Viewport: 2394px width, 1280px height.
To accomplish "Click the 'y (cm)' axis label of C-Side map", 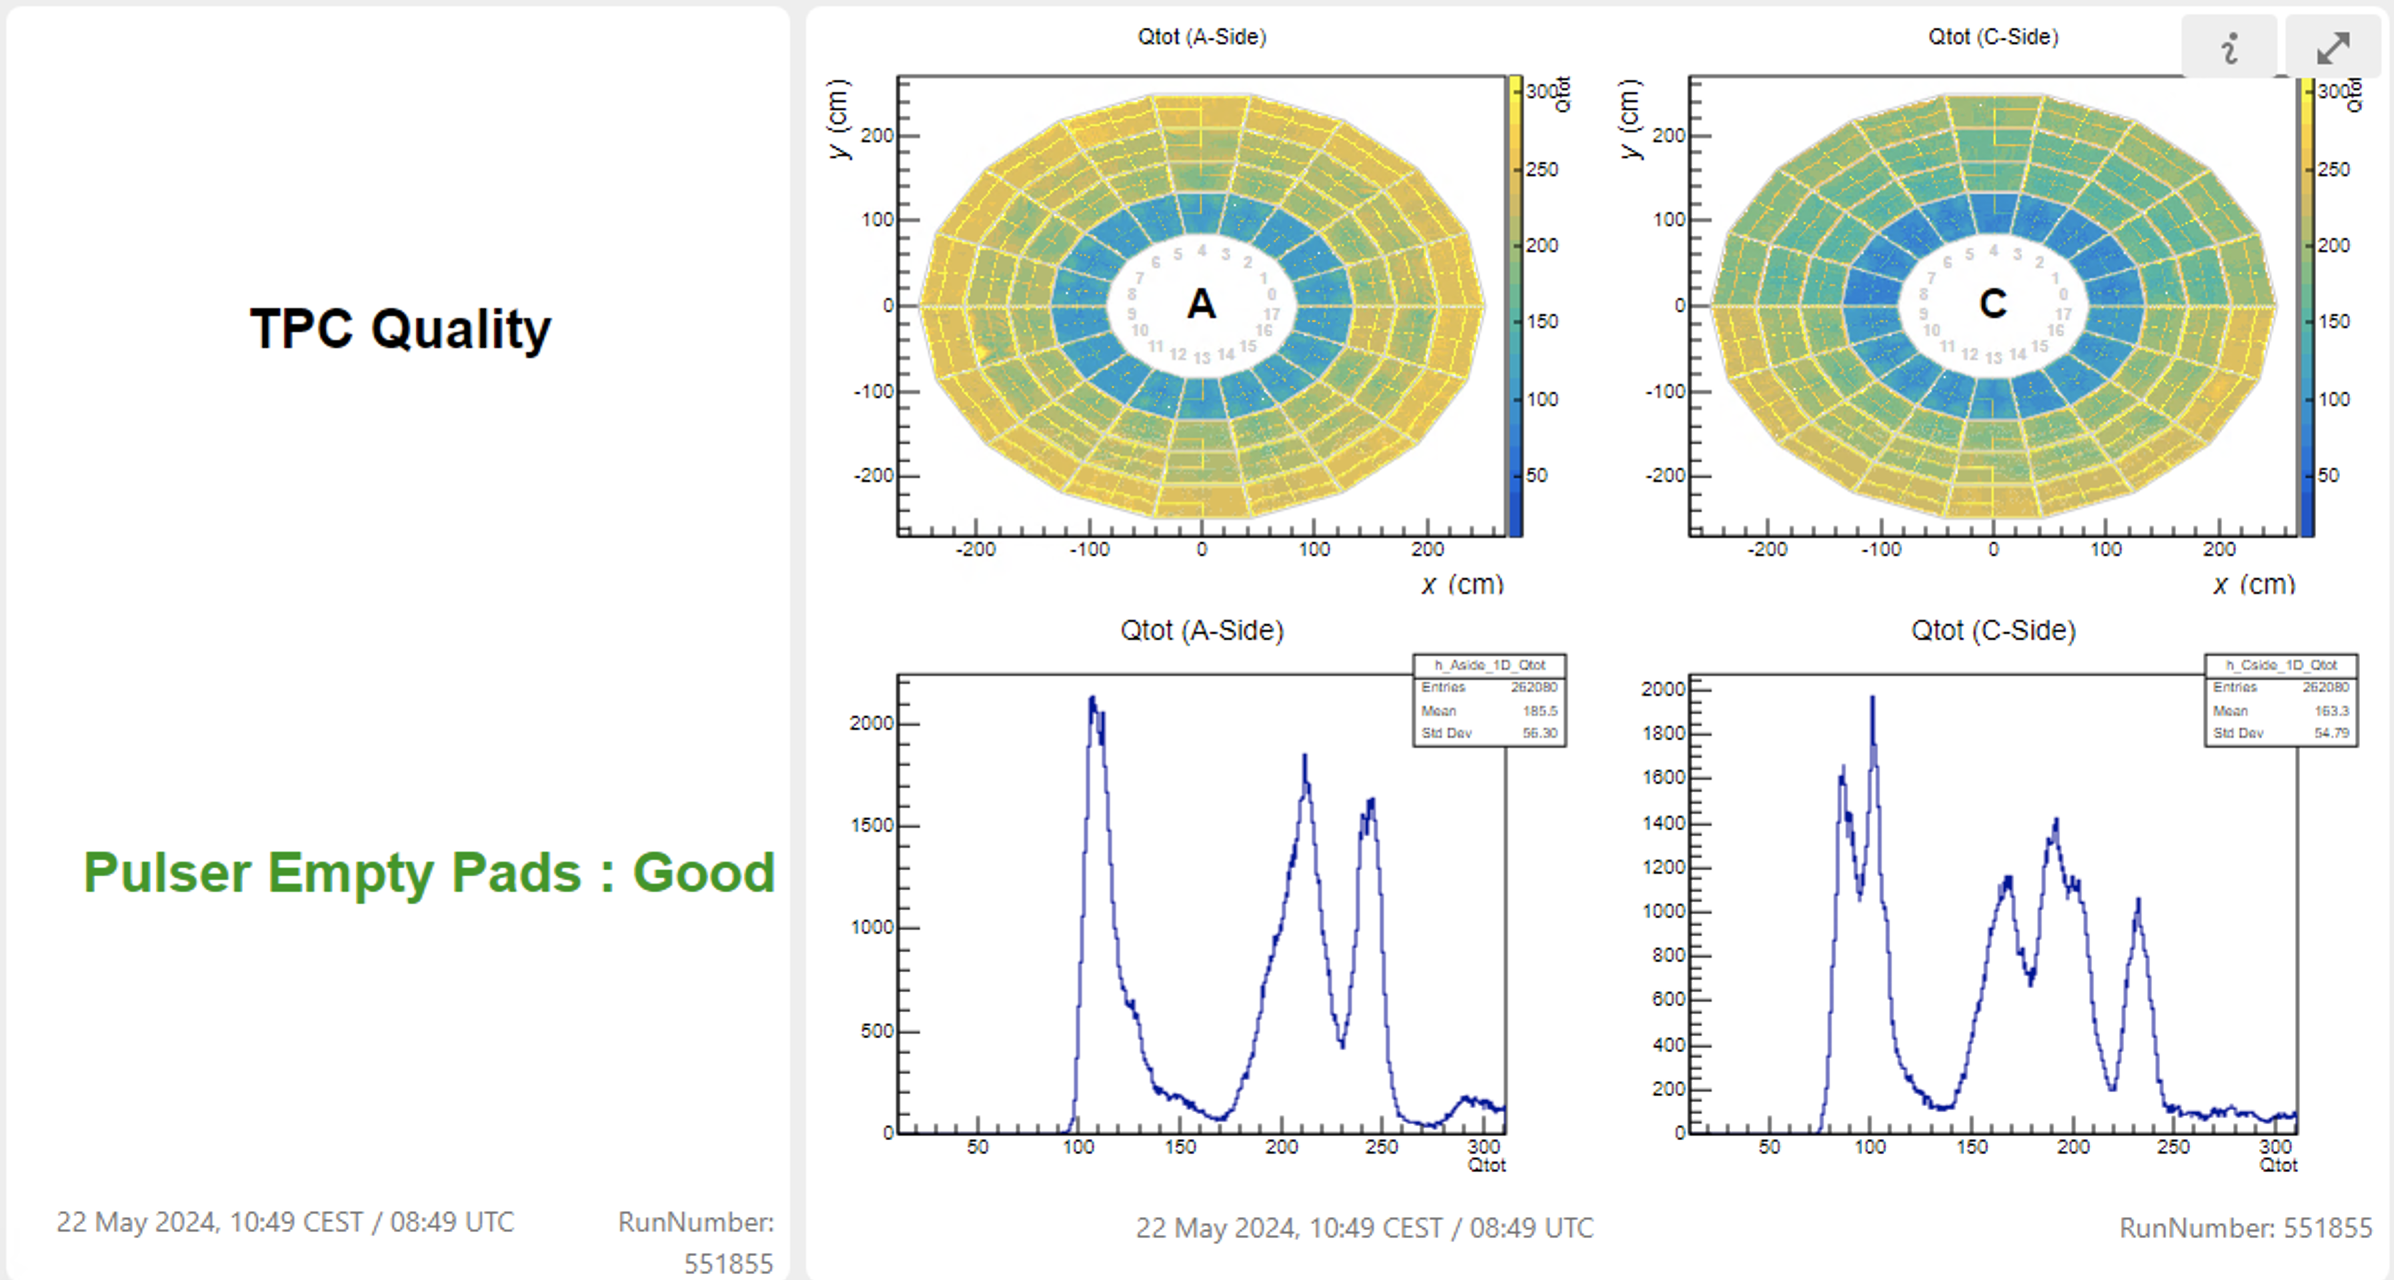I will (1630, 118).
